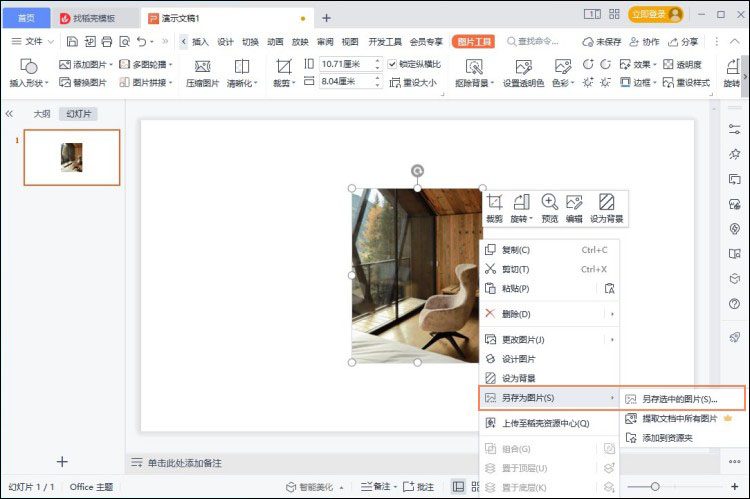Click the 插入形状 insert shape icon
Viewport: 750px width, 499px height.
28,66
